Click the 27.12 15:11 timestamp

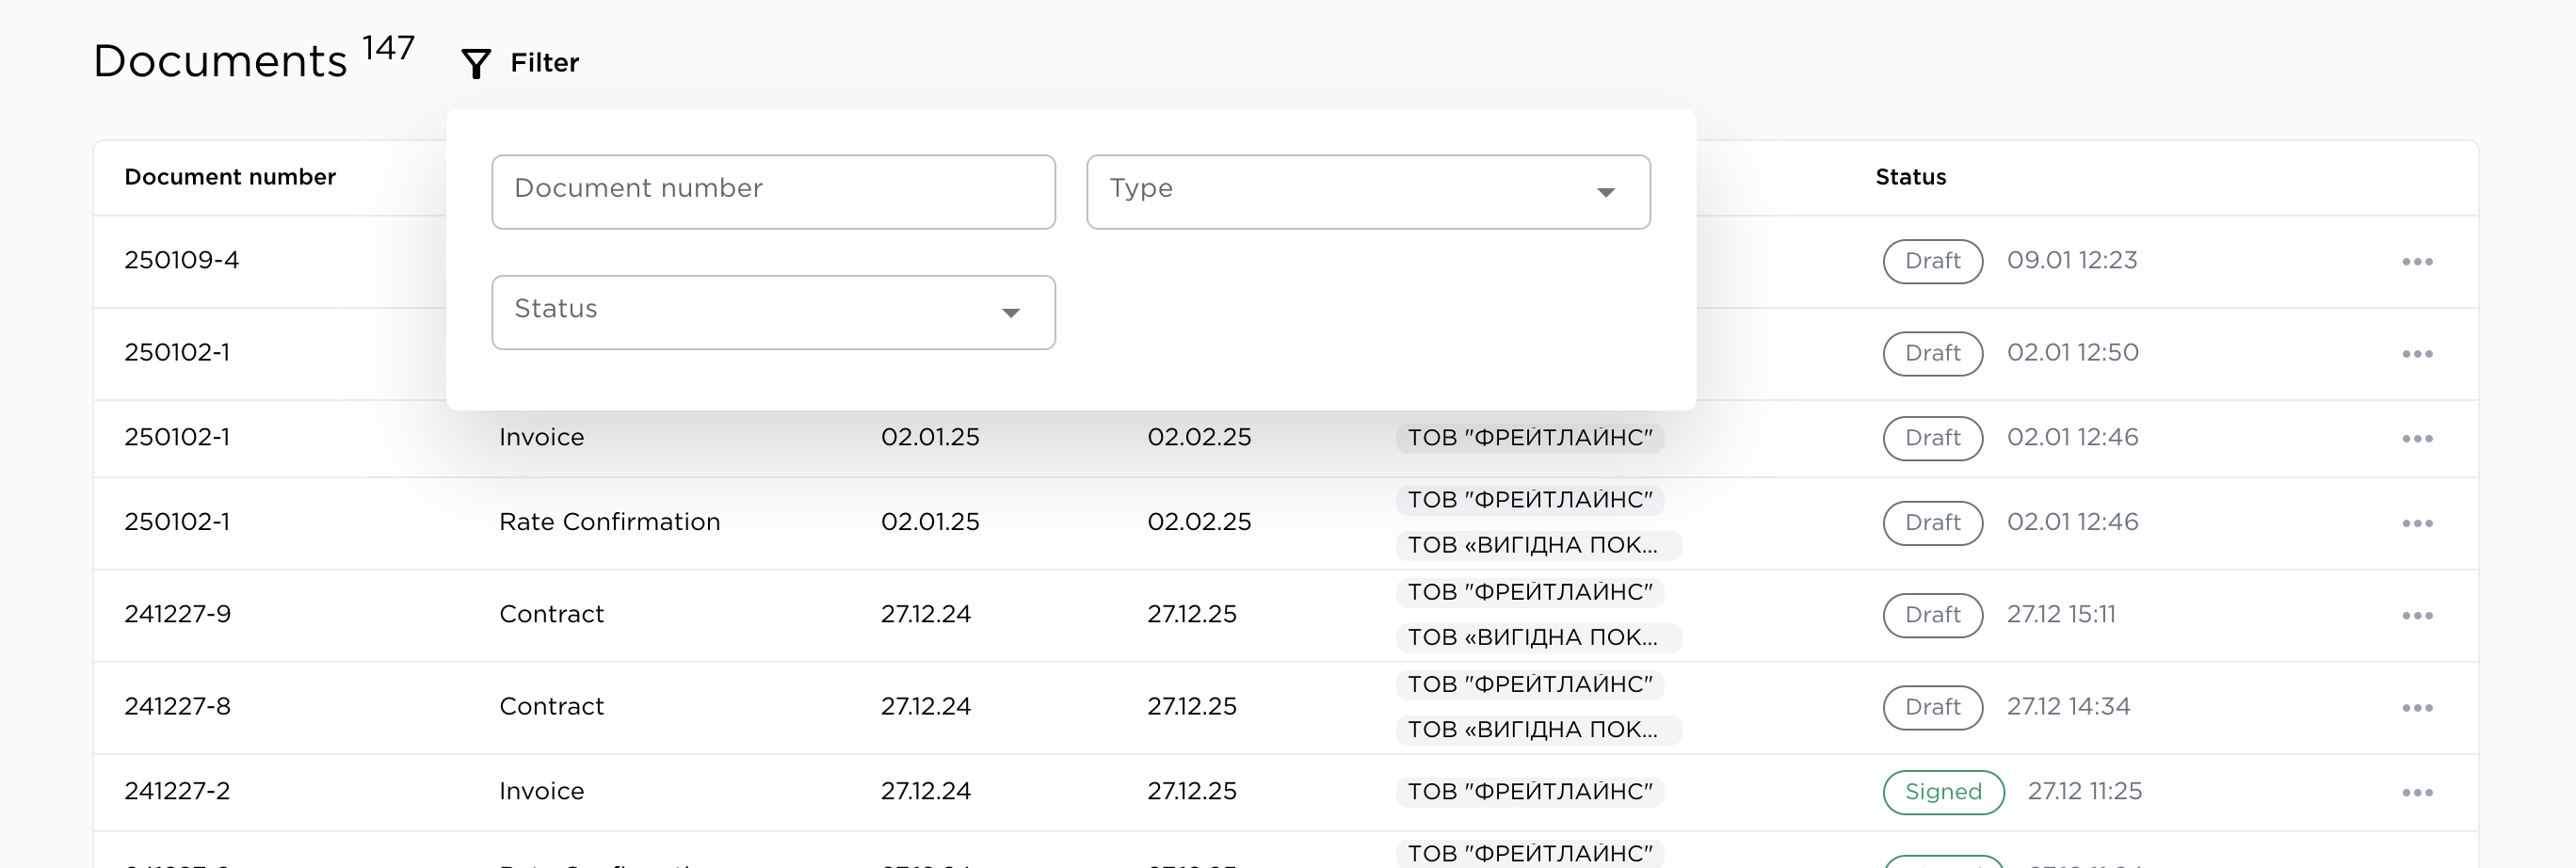click(2061, 614)
